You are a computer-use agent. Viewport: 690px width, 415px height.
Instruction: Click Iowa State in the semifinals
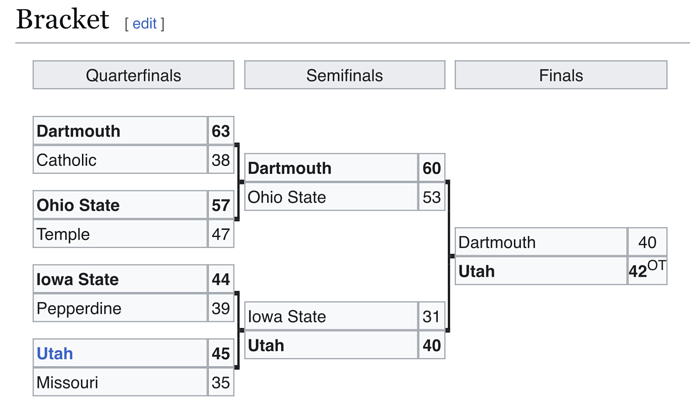point(331,316)
